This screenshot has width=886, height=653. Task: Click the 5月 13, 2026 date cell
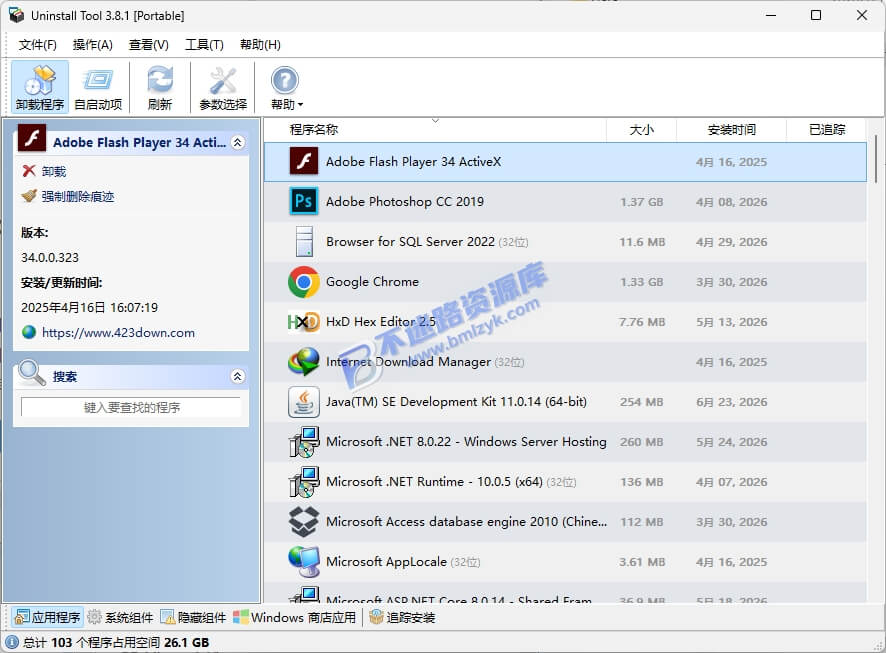pos(731,322)
